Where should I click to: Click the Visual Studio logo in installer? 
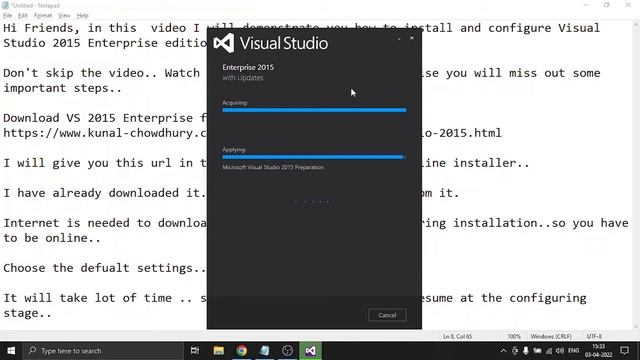click(x=224, y=43)
